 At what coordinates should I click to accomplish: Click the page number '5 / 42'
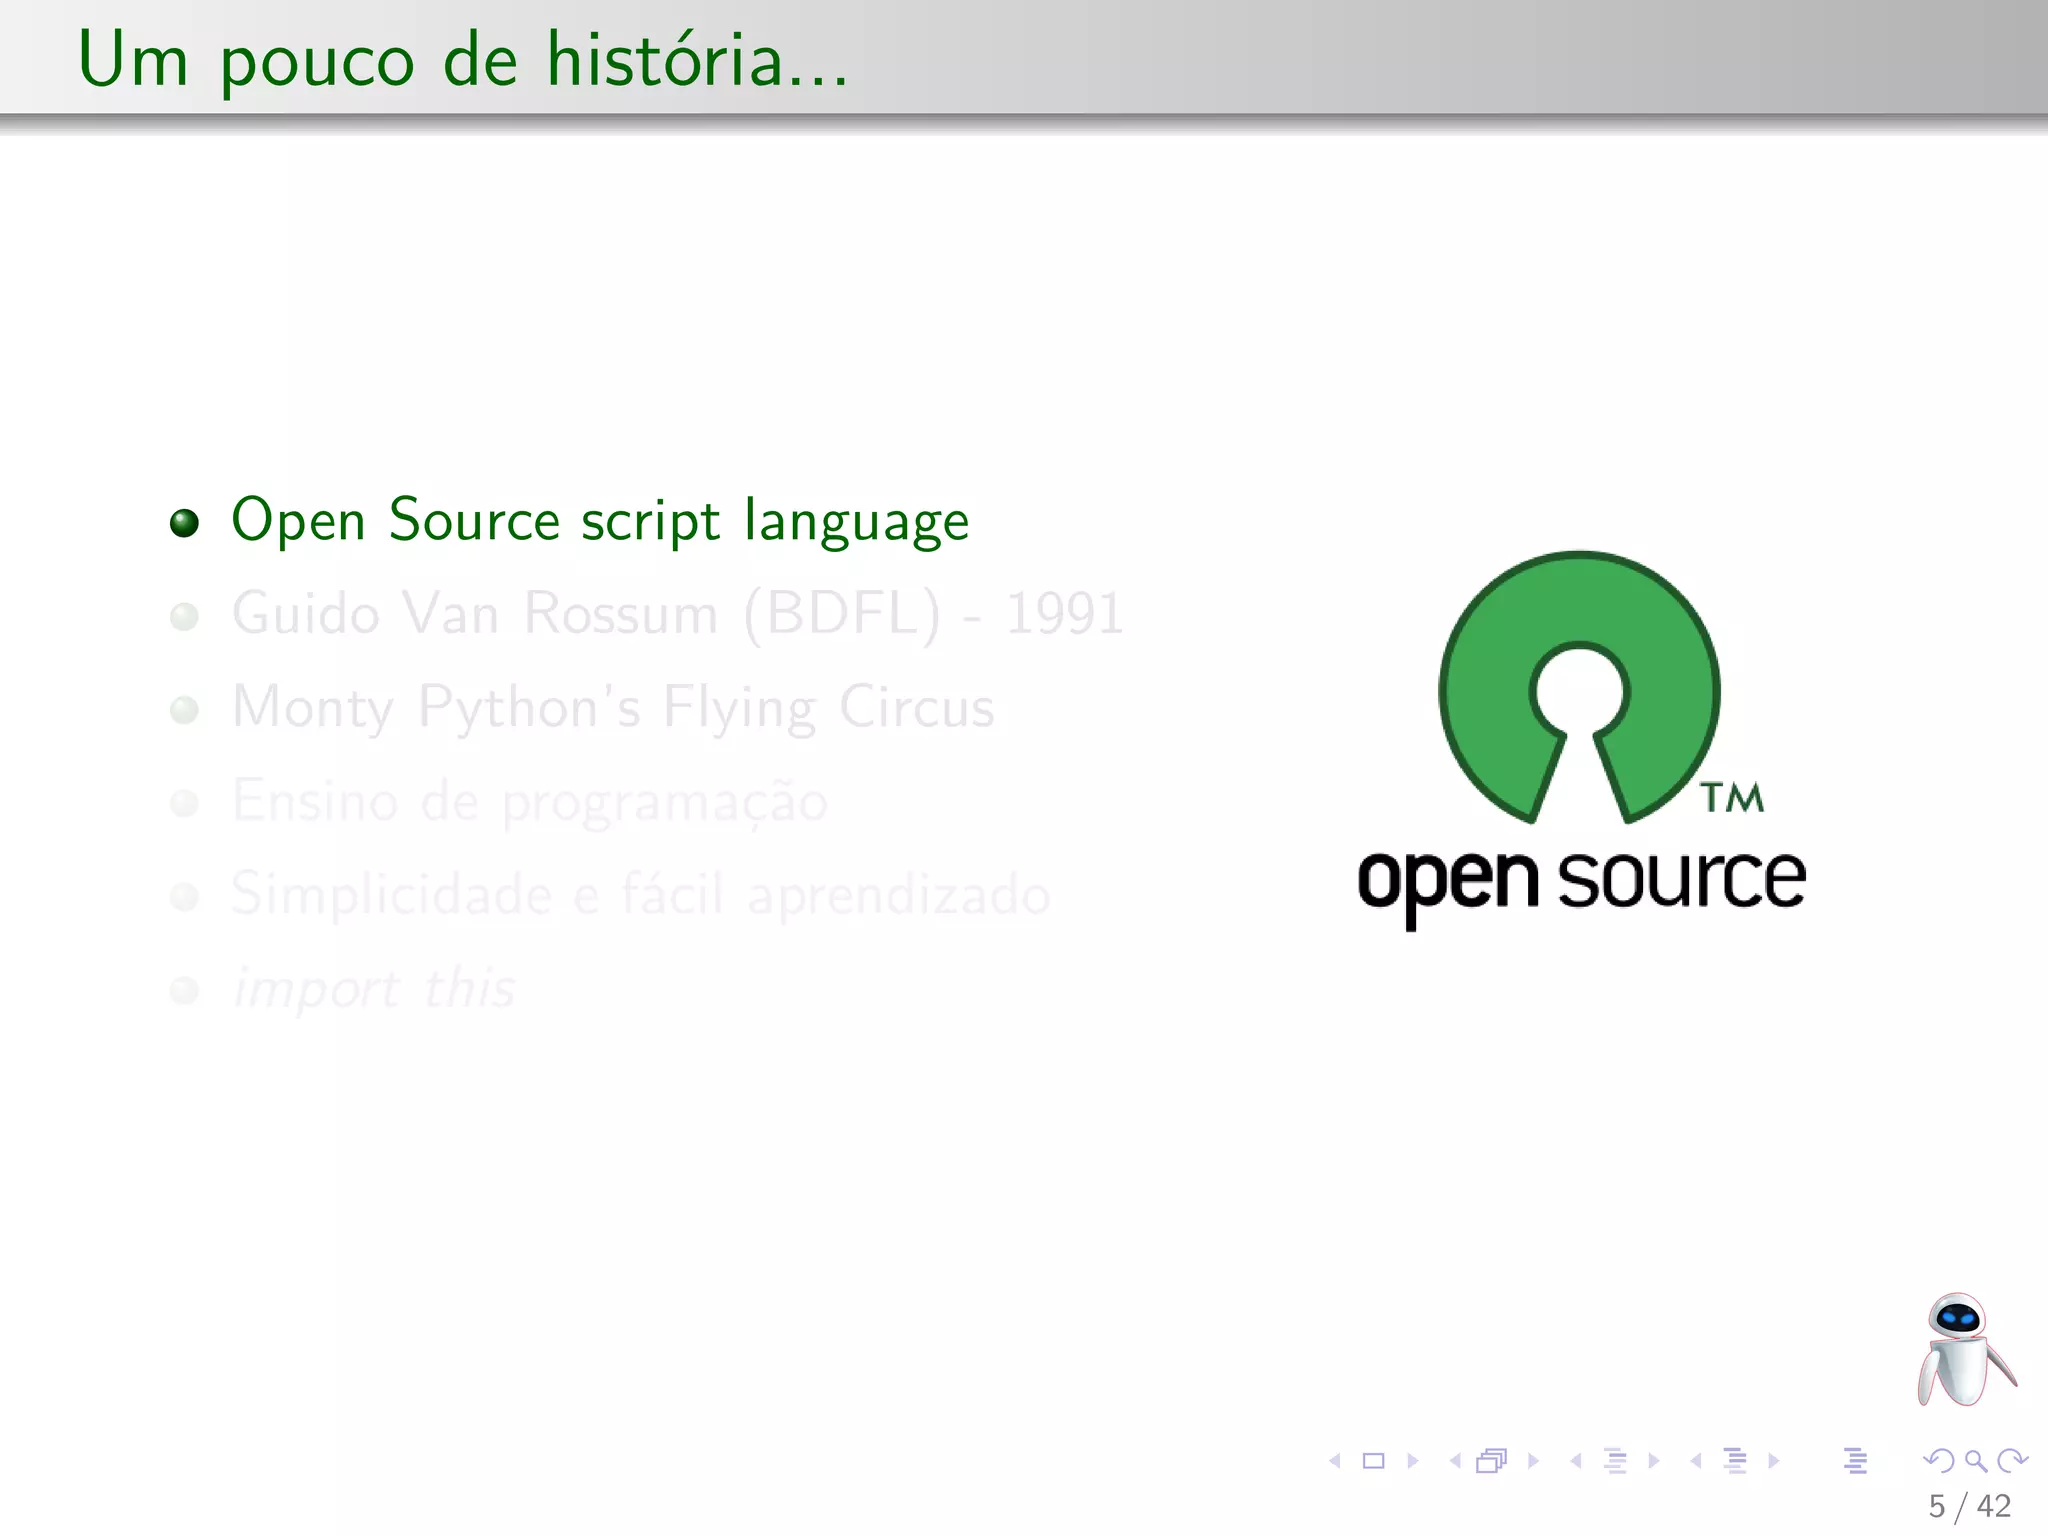point(1970,1506)
